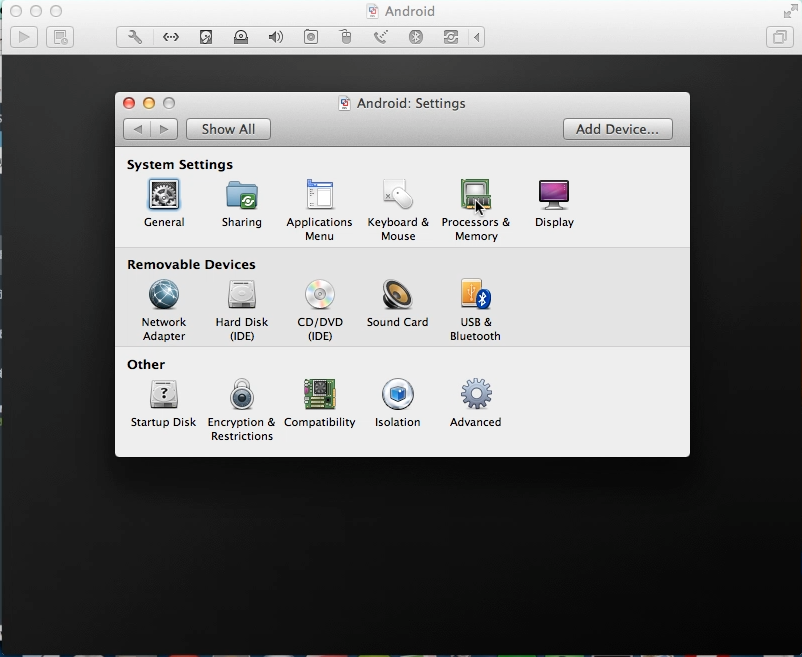Image resolution: width=802 pixels, height=657 pixels.
Task: Close the Android: Settings window
Action: click(129, 103)
